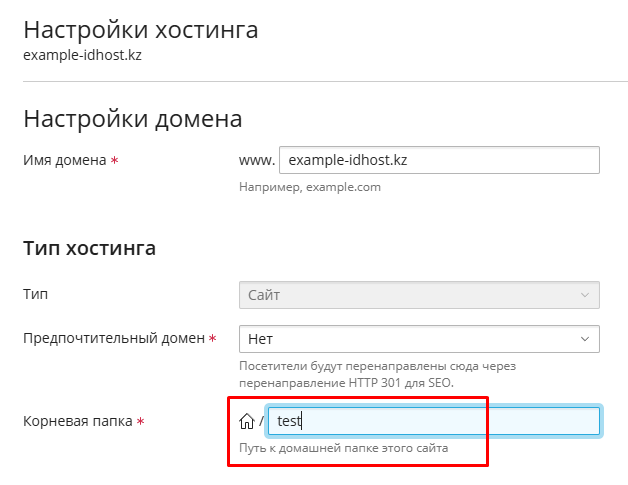Focus the domain name field example-idhost.kz
Screen dimensions: 628x485
point(438,160)
